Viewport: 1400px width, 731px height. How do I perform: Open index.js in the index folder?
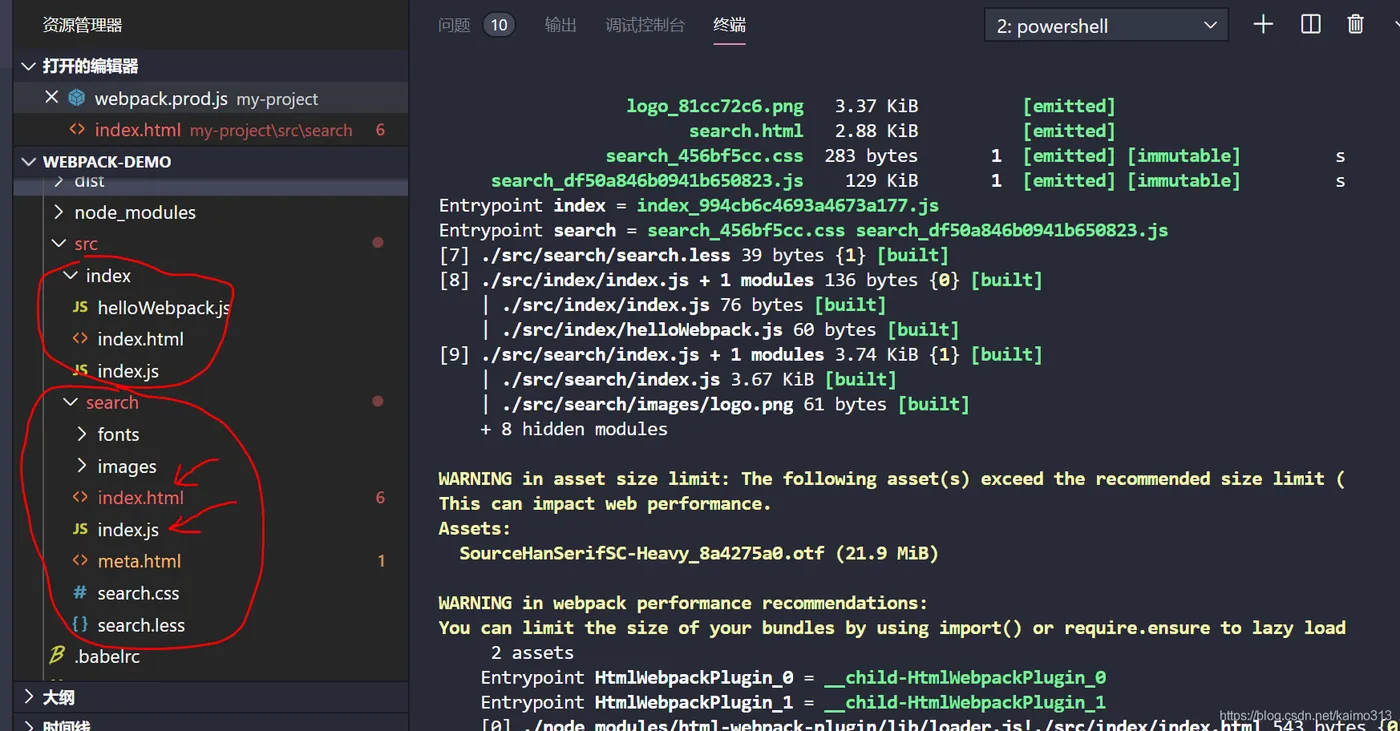(128, 371)
